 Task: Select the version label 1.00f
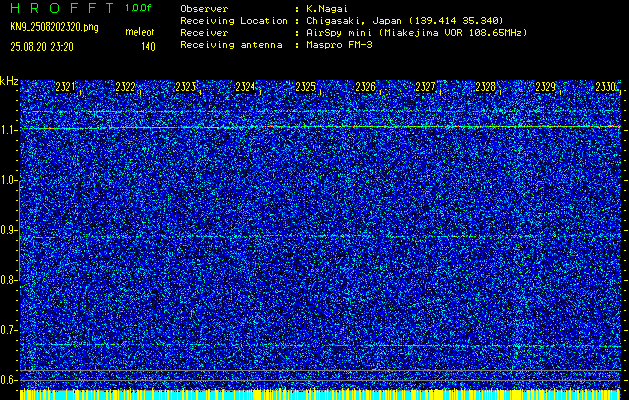point(138,8)
